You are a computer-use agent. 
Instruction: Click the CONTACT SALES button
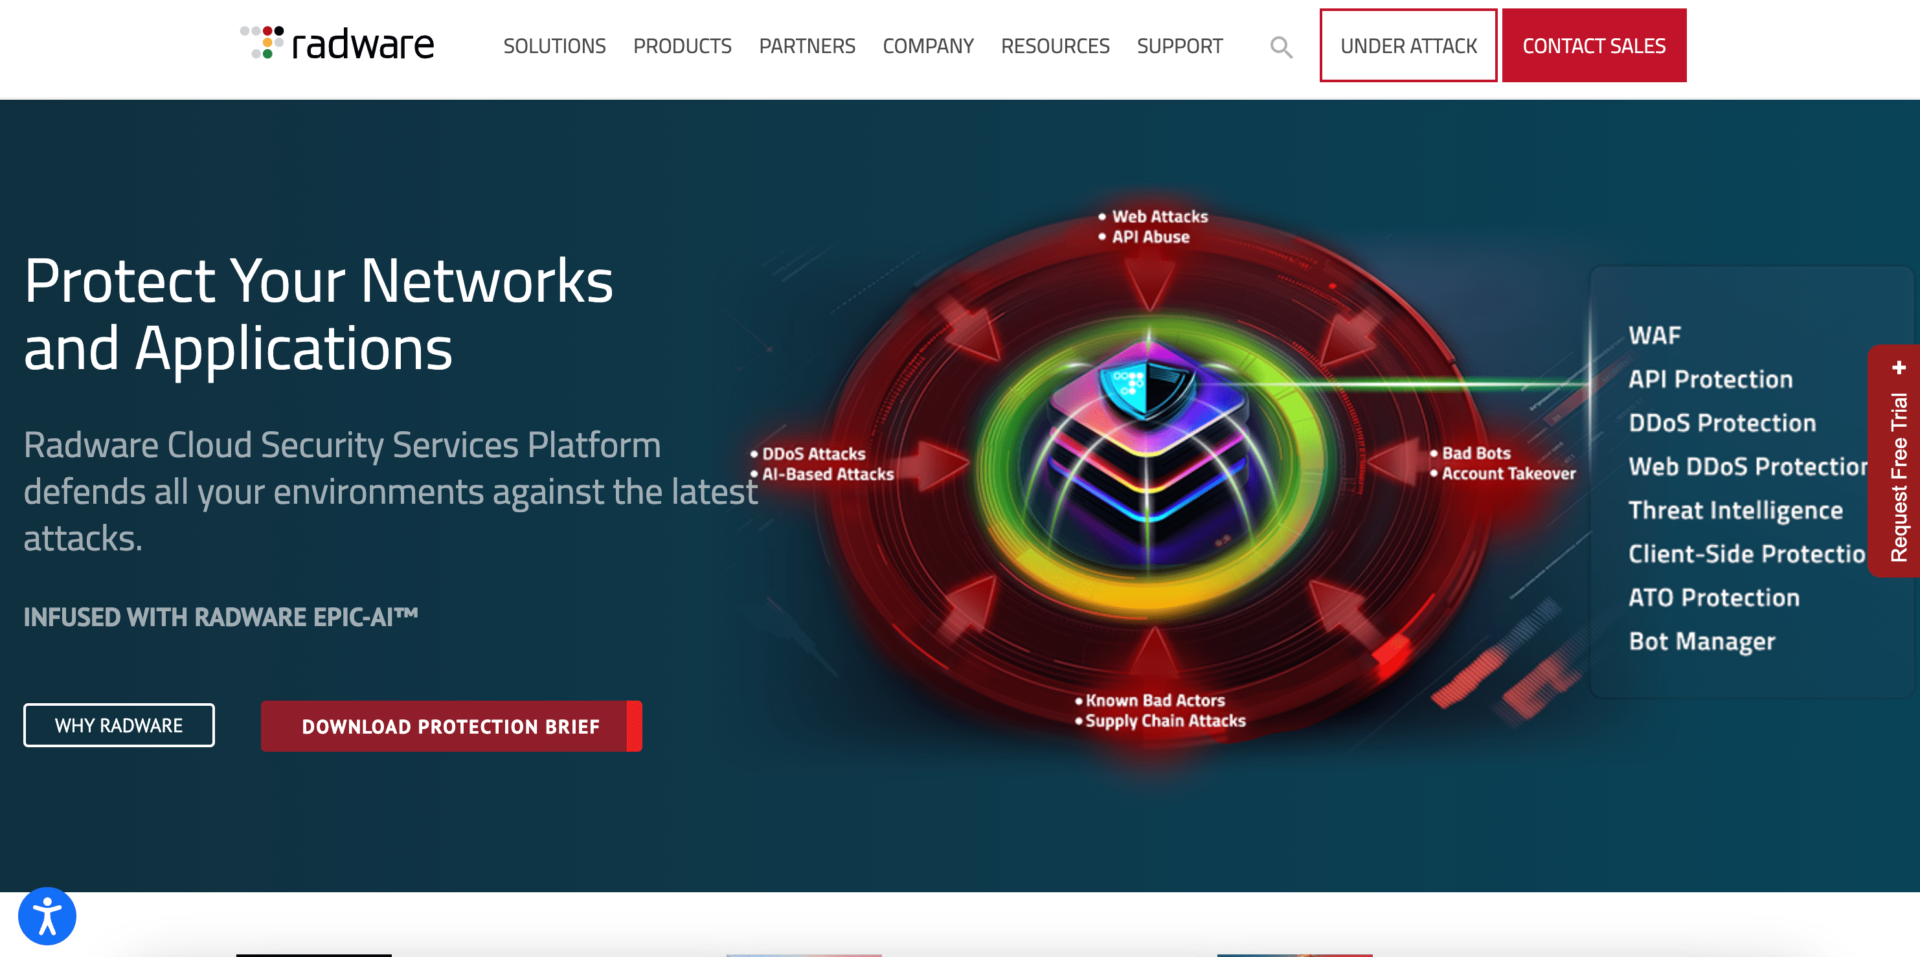1594,45
